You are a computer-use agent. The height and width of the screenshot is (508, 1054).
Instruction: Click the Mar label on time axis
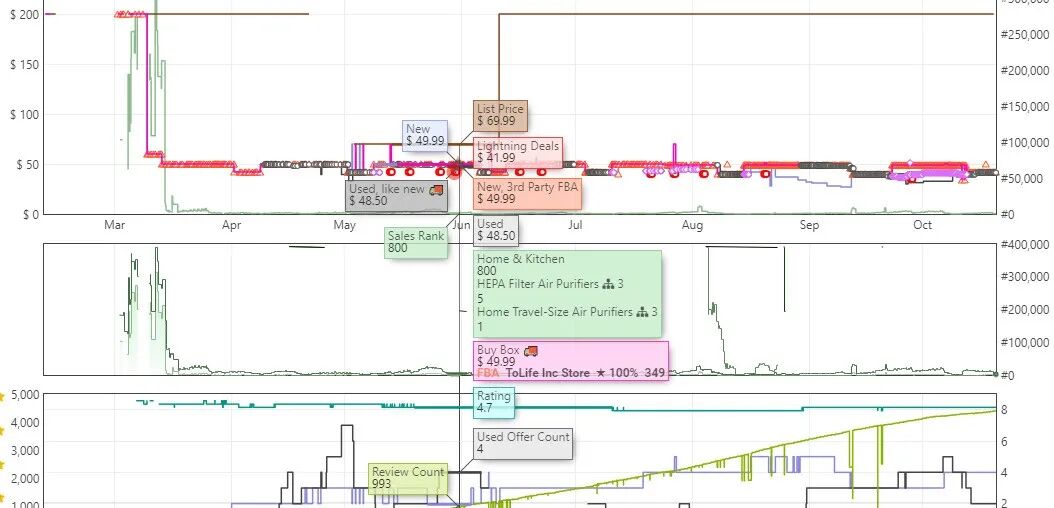coord(114,225)
